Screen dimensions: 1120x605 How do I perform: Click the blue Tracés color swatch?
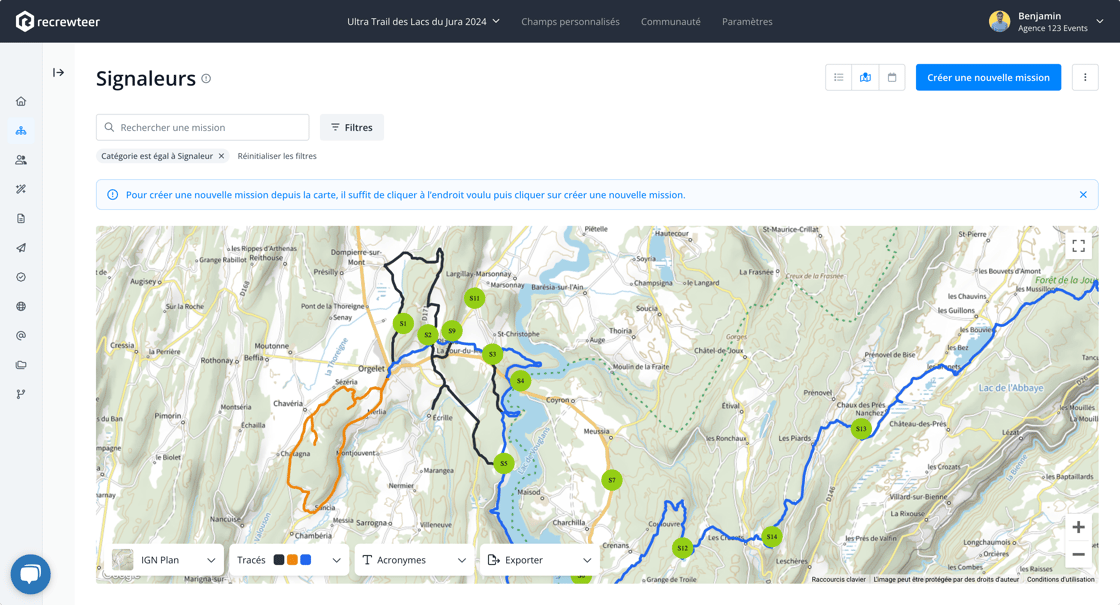[x=306, y=560]
